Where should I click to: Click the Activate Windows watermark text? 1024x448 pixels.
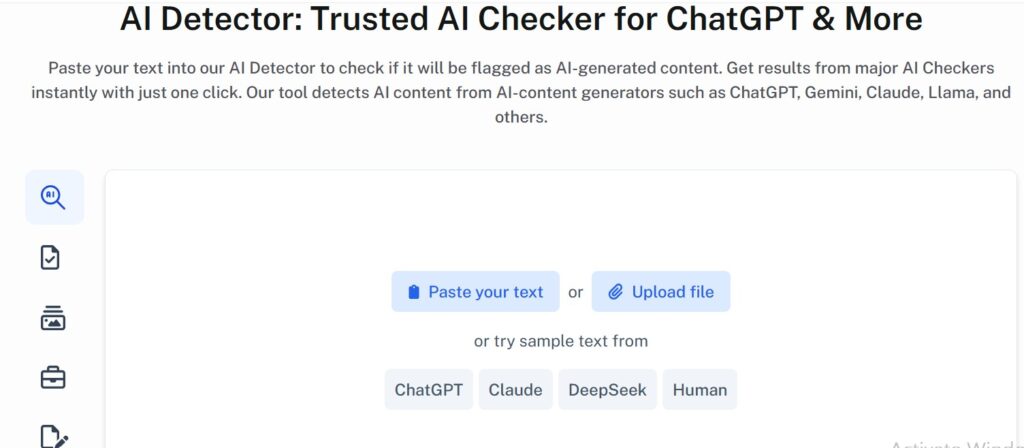click(x=955, y=444)
